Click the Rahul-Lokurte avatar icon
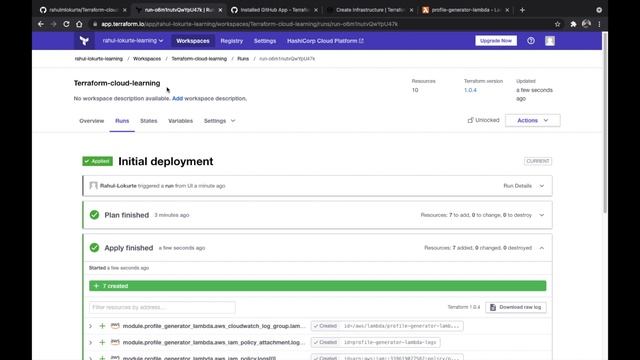640x360 pixels. (93, 186)
